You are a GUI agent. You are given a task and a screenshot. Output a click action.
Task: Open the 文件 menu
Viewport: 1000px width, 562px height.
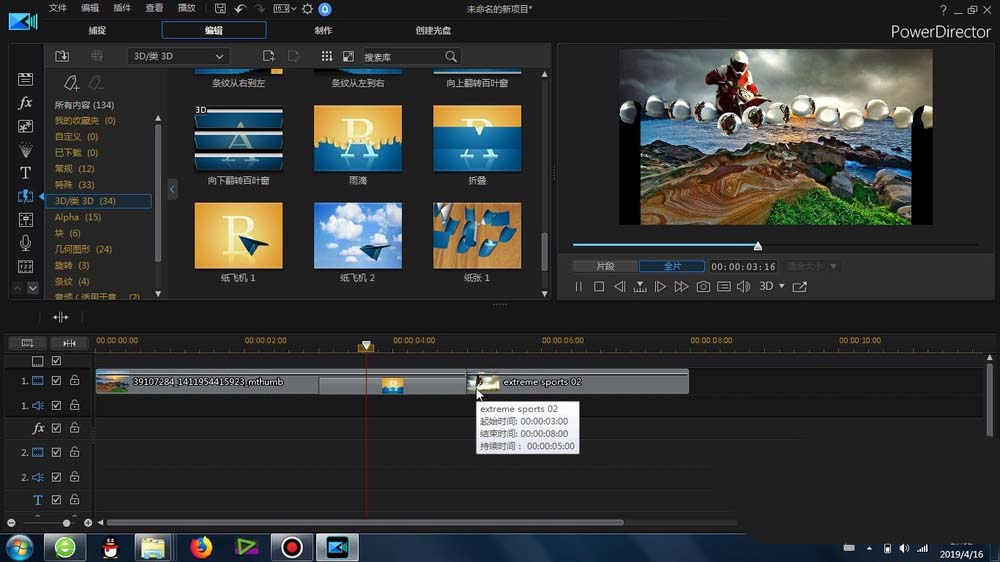(x=58, y=8)
